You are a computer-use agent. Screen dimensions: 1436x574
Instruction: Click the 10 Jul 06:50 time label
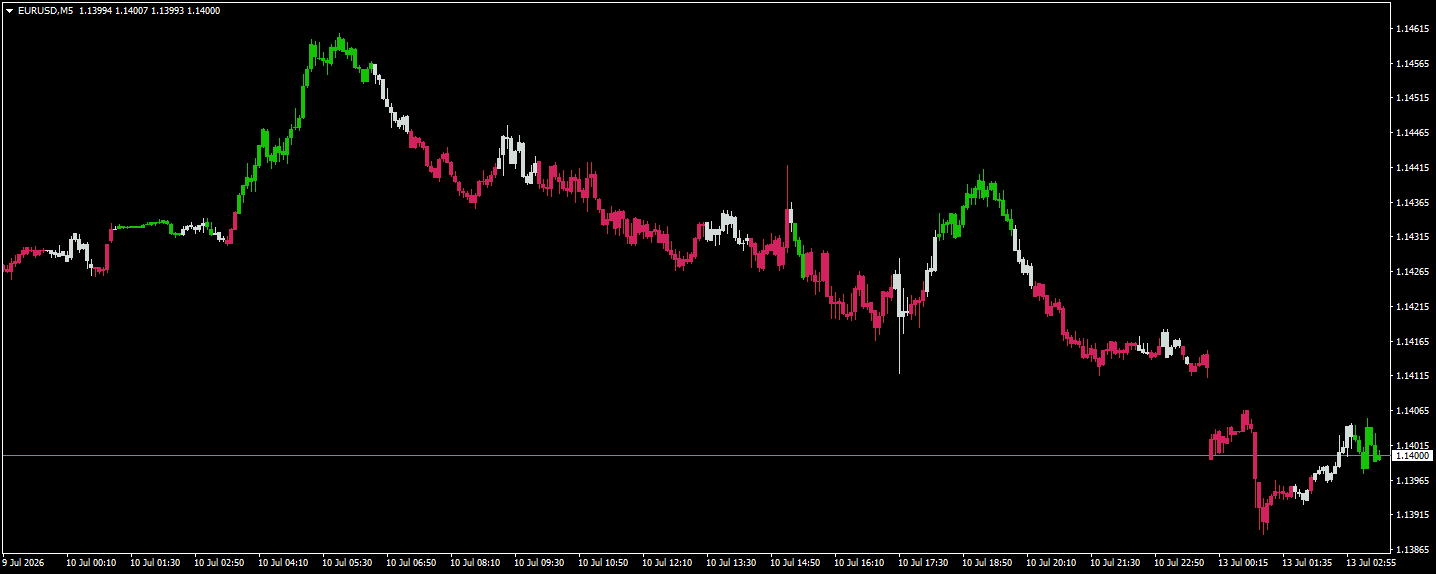[411, 563]
